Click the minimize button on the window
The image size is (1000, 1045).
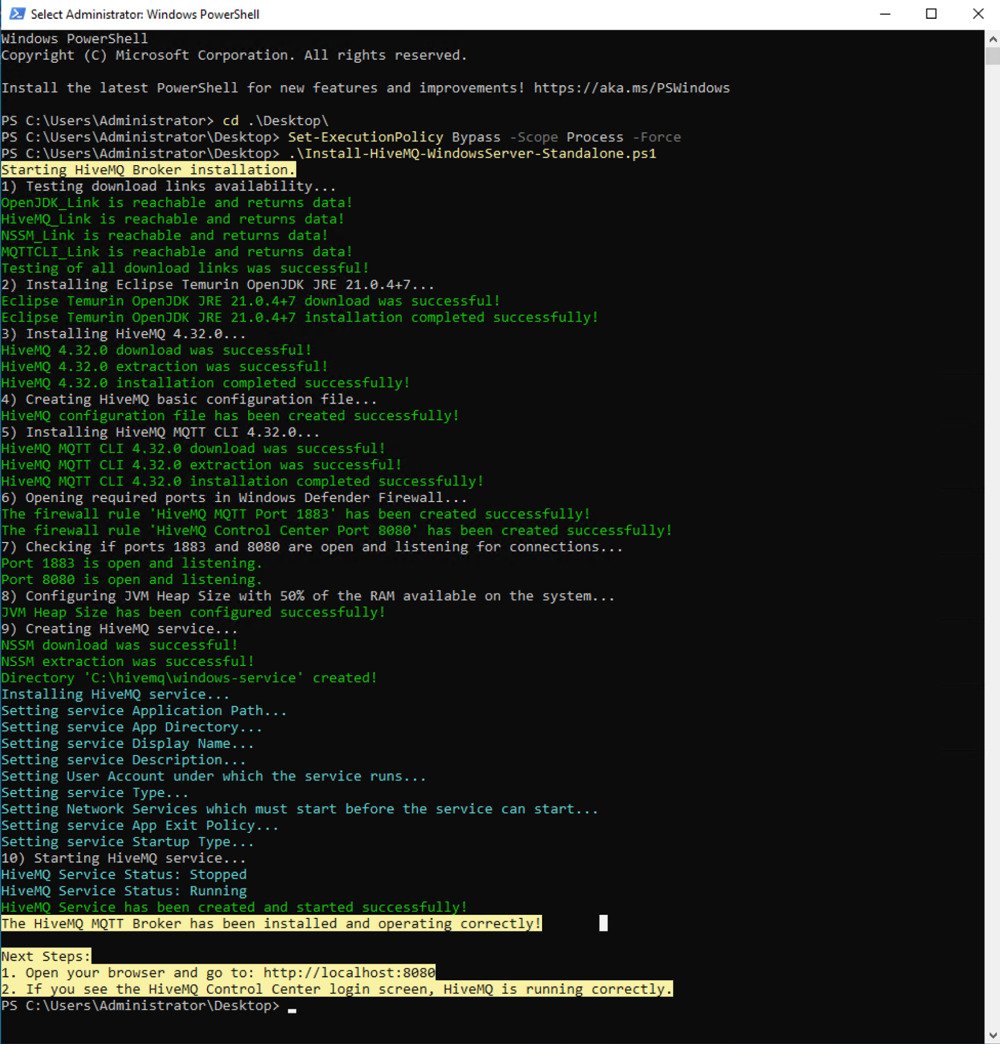click(x=884, y=14)
